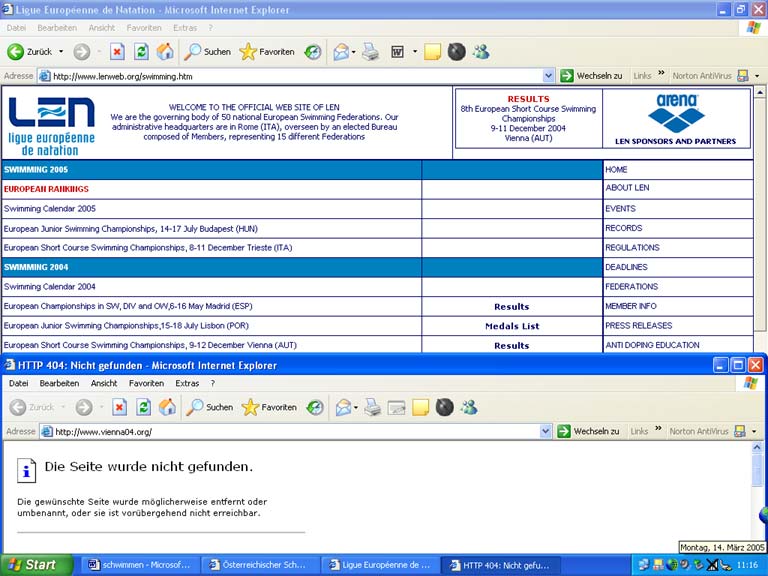Click the system tray clock
Image resolution: width=768 pixels, height=576 pixels.
tap(747, 565)
